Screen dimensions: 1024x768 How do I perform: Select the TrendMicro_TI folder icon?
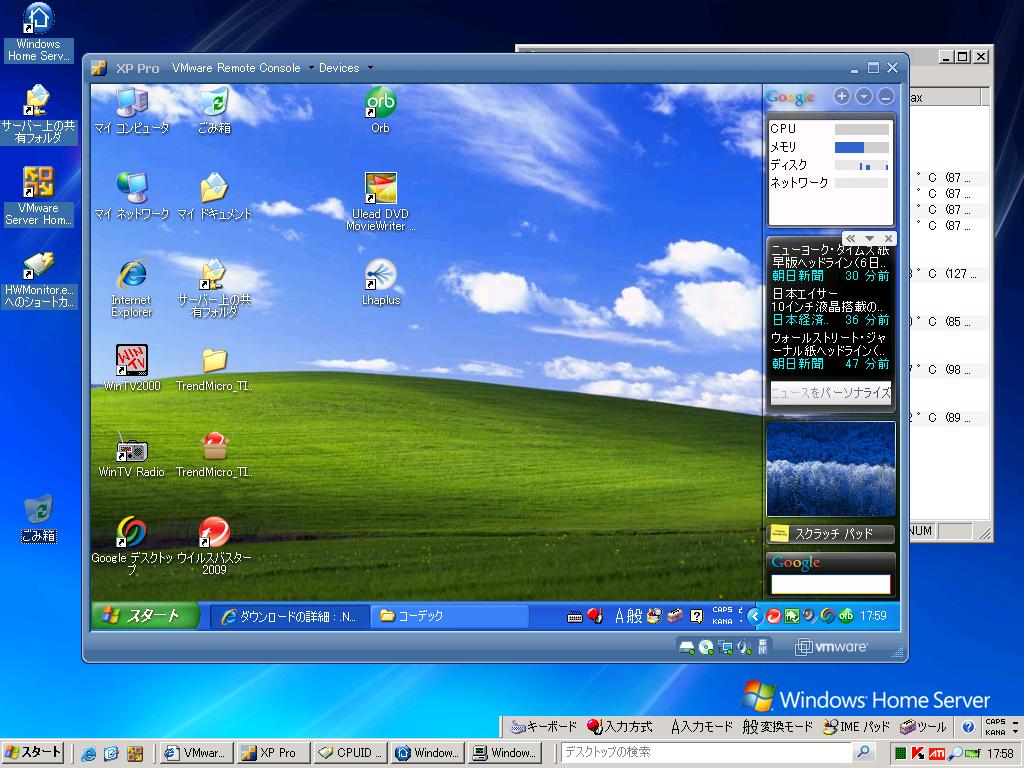214,368
